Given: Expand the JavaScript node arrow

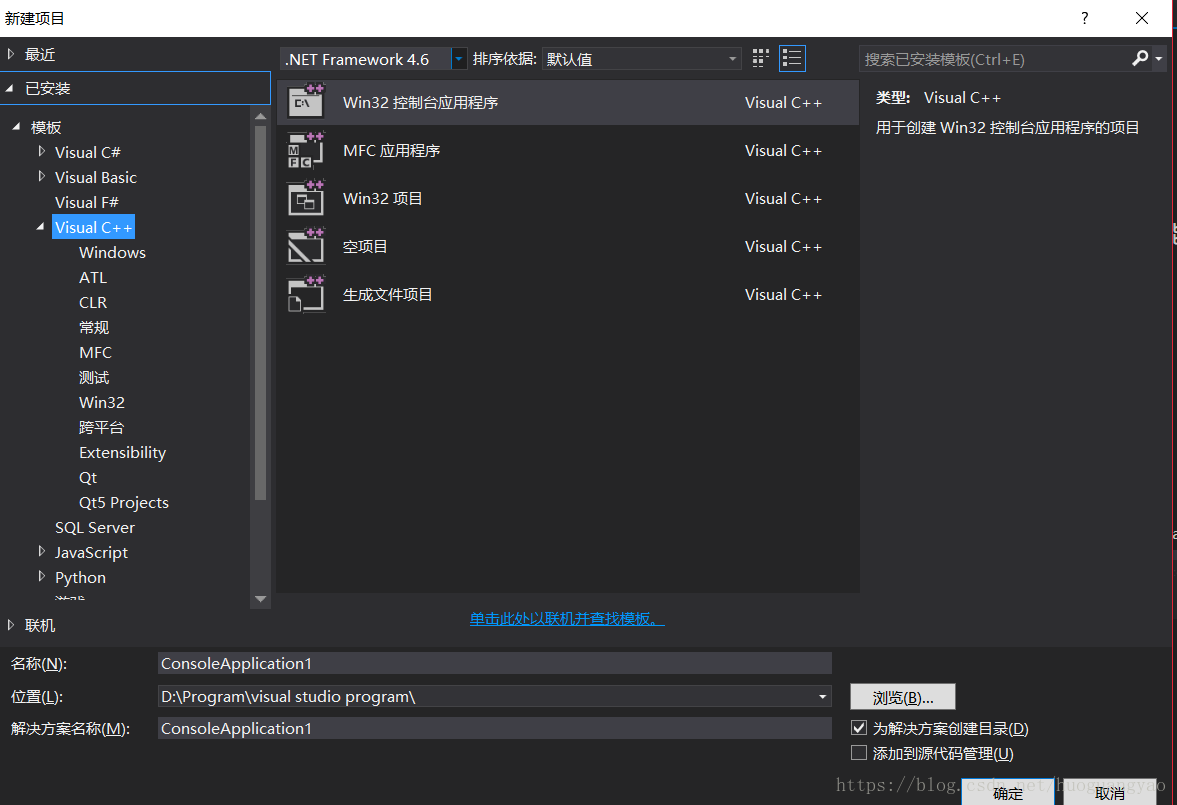Looking at the screenshot, I should click(41, 552).
